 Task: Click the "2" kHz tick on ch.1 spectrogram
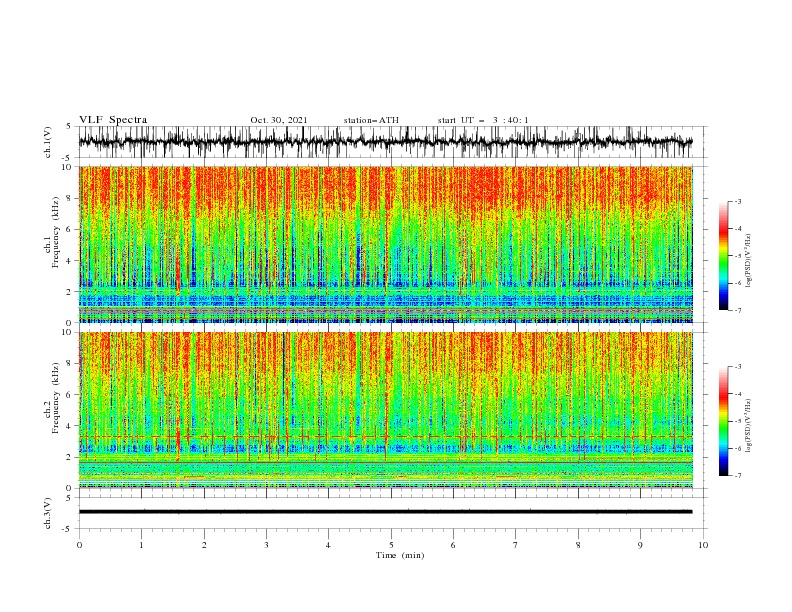coord(69,292)
